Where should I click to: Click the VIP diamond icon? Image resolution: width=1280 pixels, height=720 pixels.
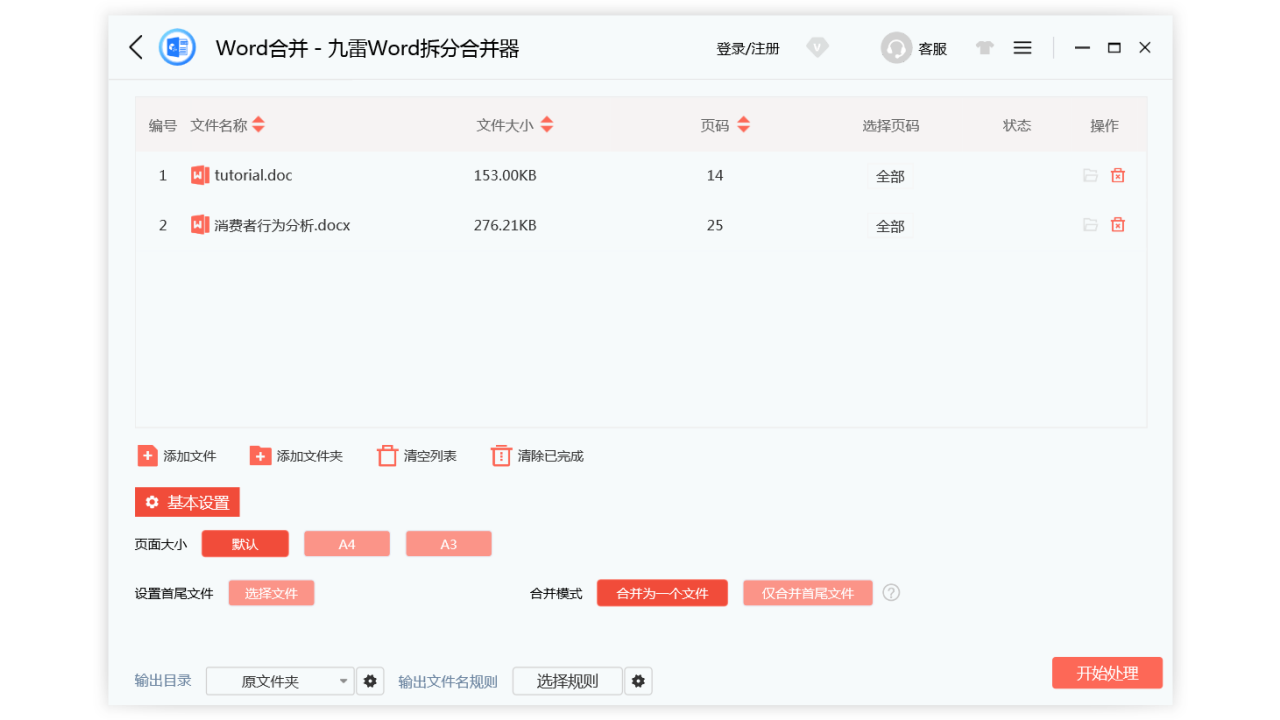(x=817, y=47)
